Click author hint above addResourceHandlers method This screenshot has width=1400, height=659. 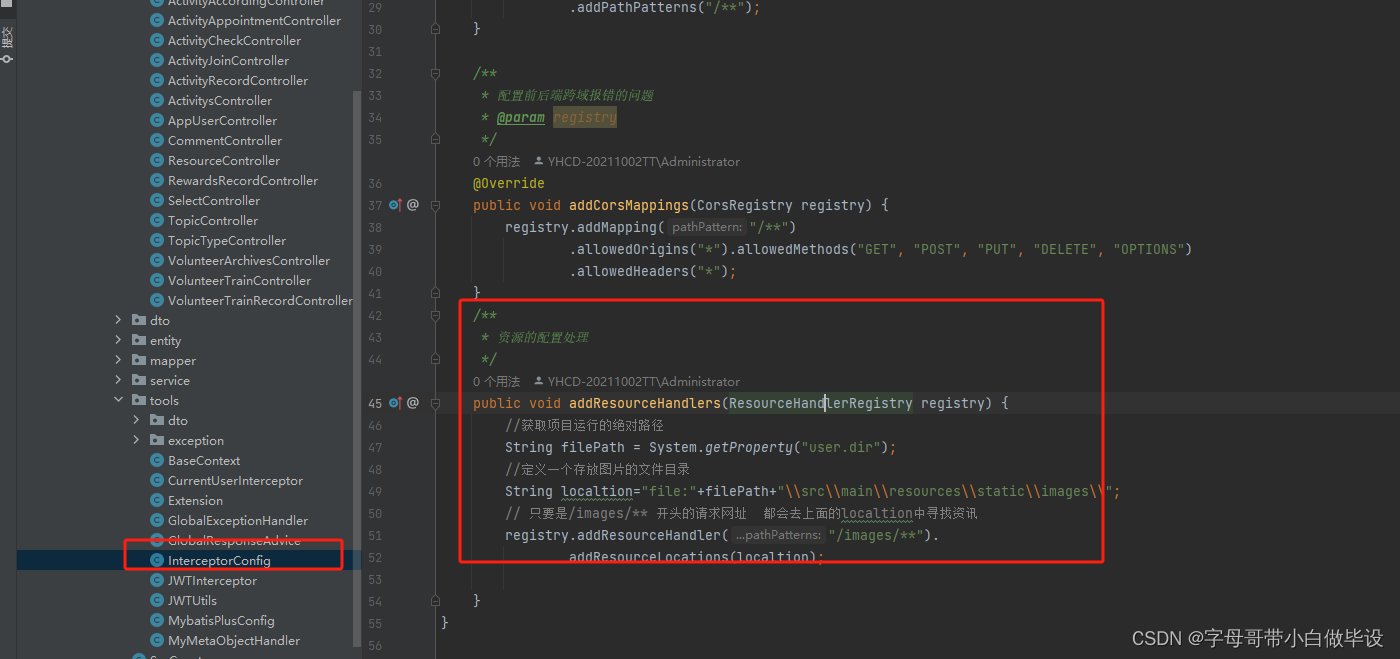point(638,381)
